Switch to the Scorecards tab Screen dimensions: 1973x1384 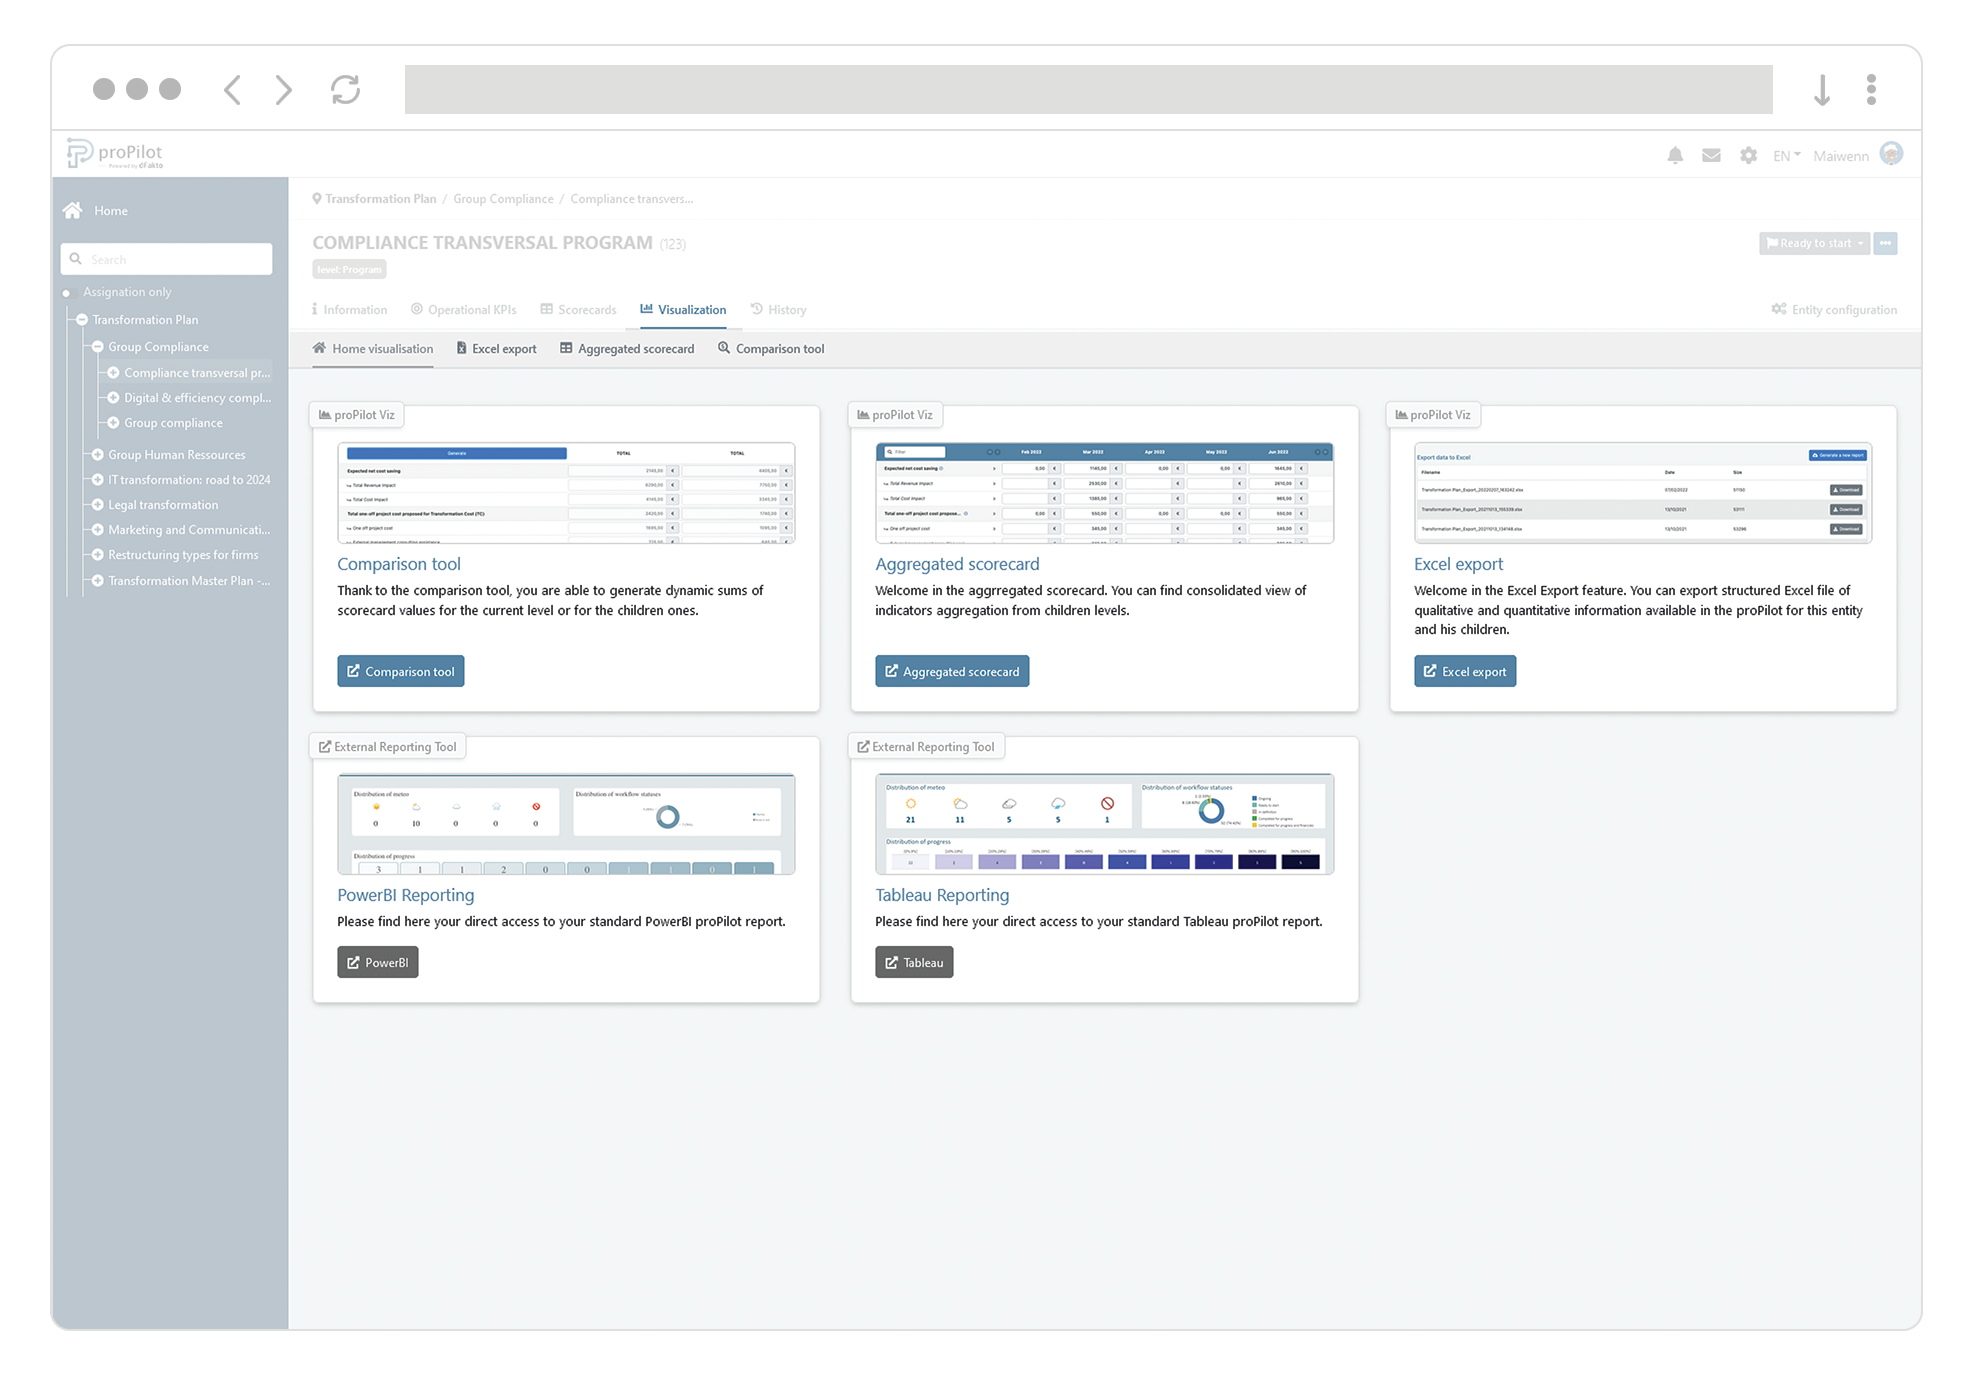(578, 310)
